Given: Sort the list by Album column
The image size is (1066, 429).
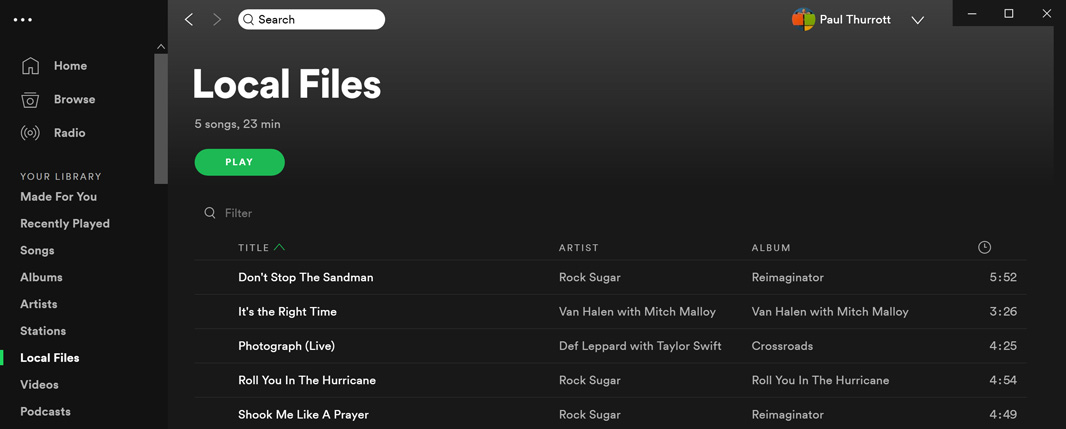Looking at the screenshot, I should 771,247.
